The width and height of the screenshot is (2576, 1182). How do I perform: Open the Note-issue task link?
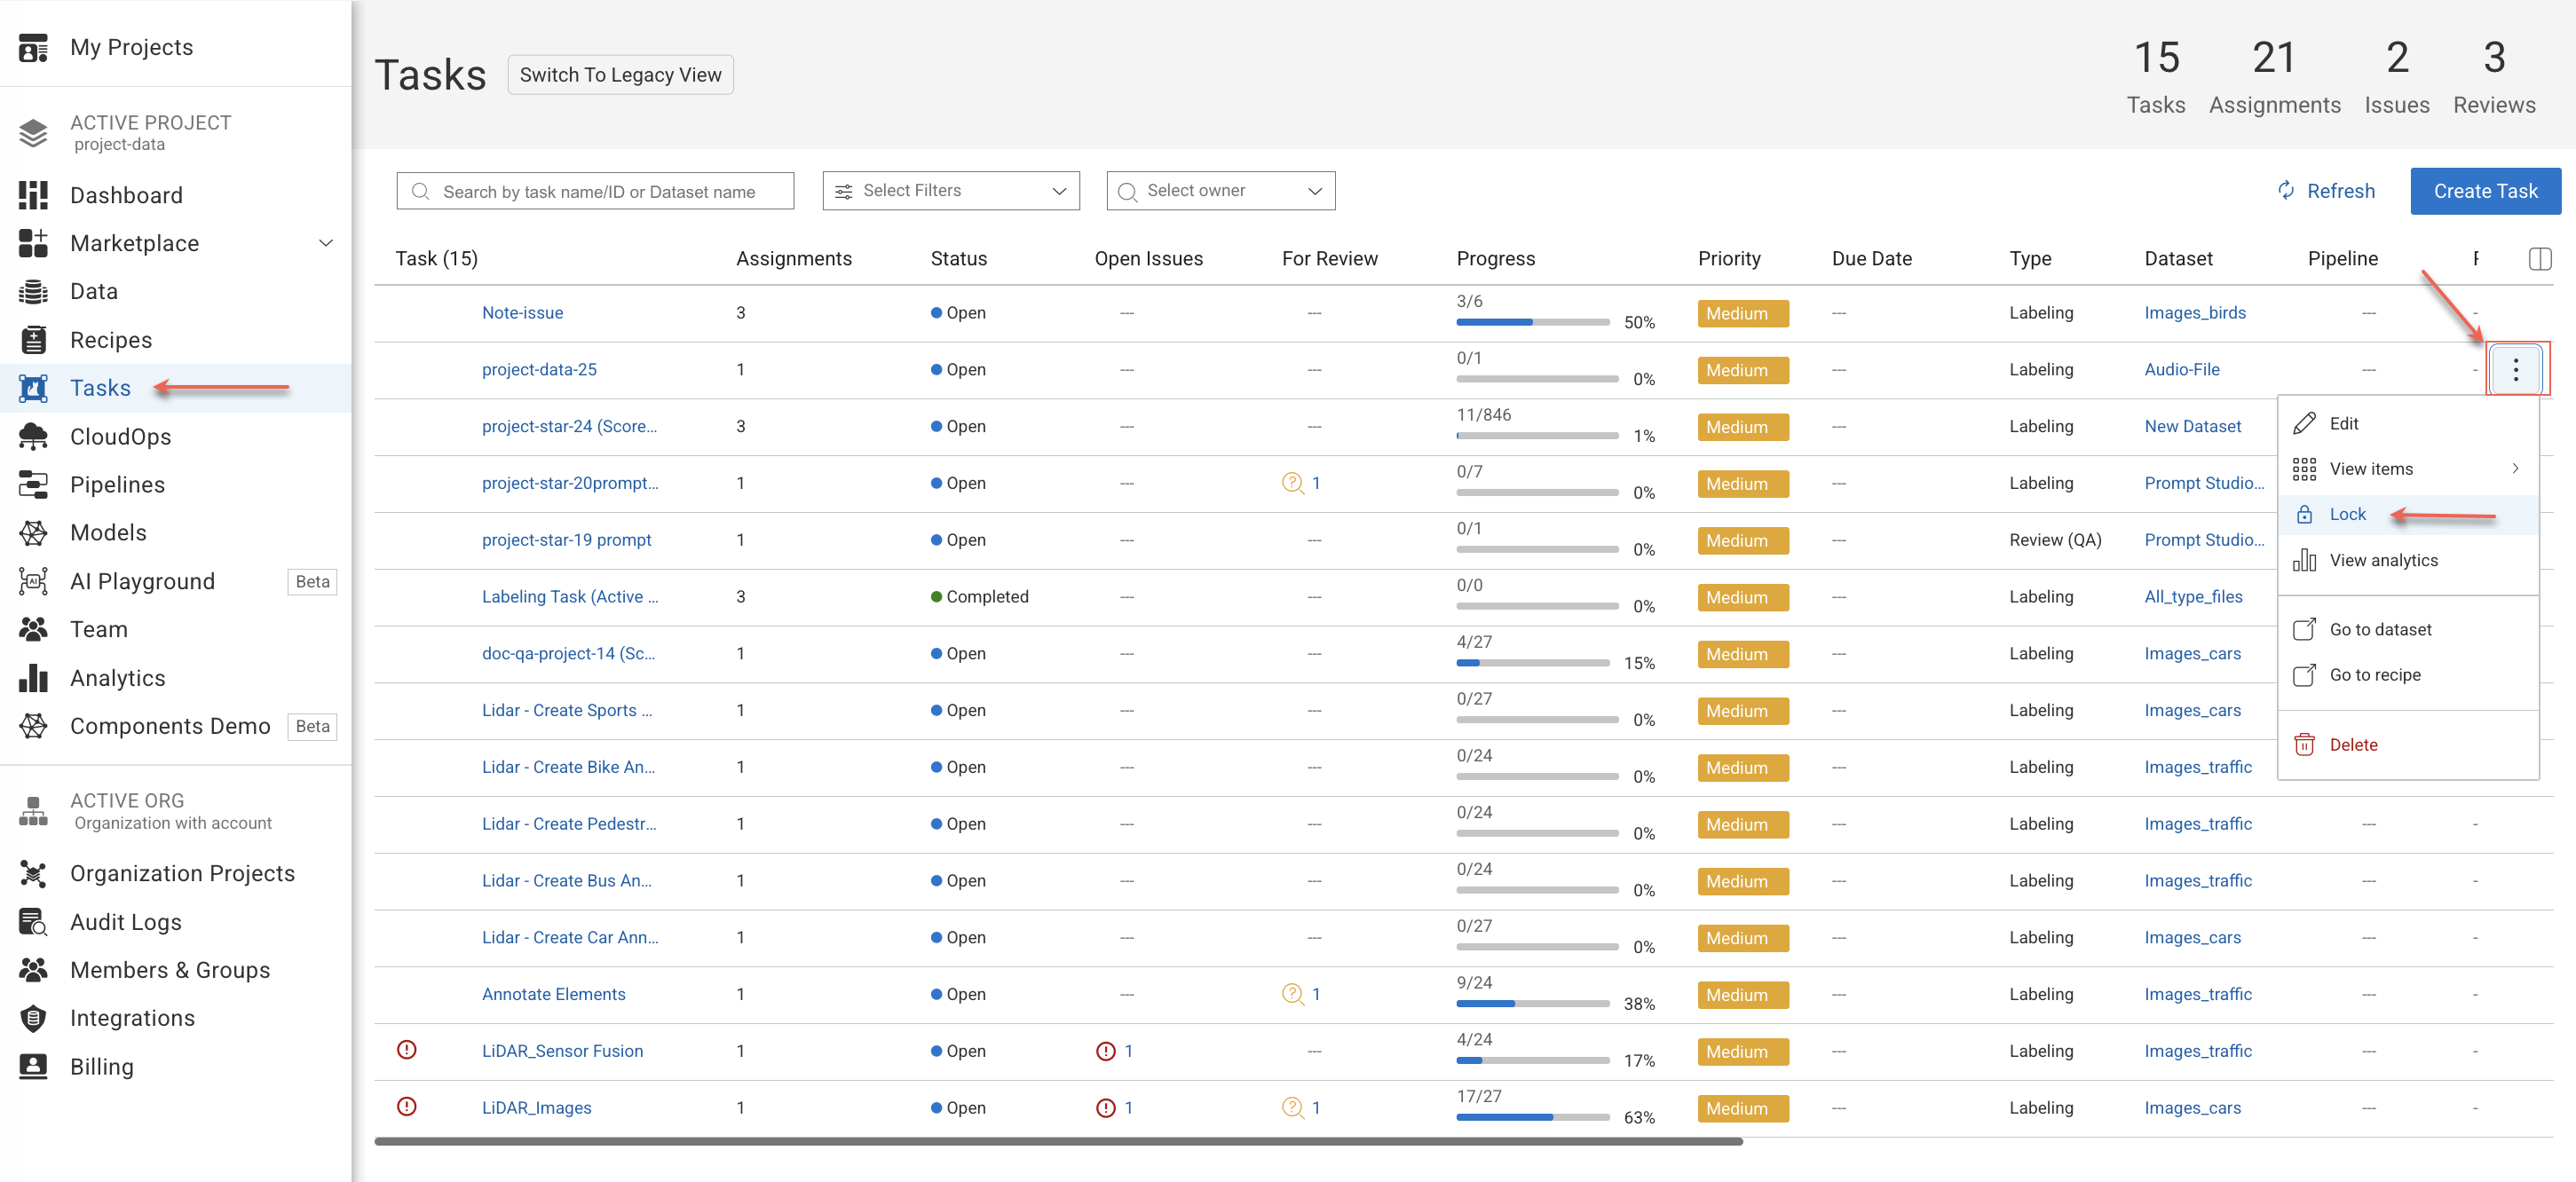click(522, 313)
